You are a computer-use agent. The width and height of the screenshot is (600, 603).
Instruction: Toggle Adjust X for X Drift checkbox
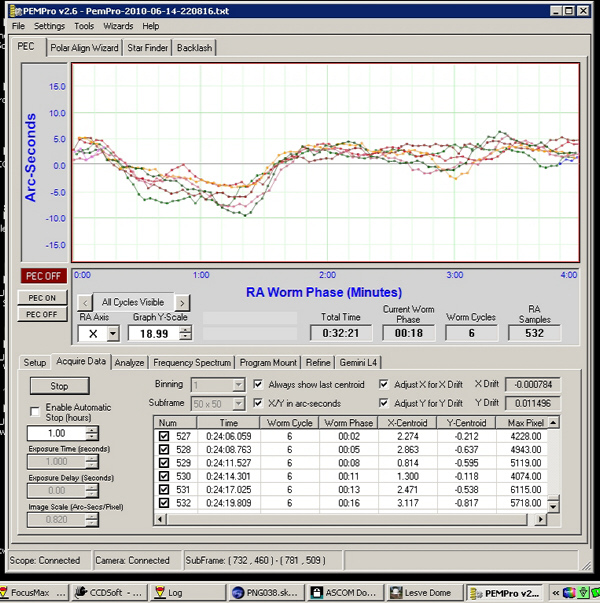point(383,384)
